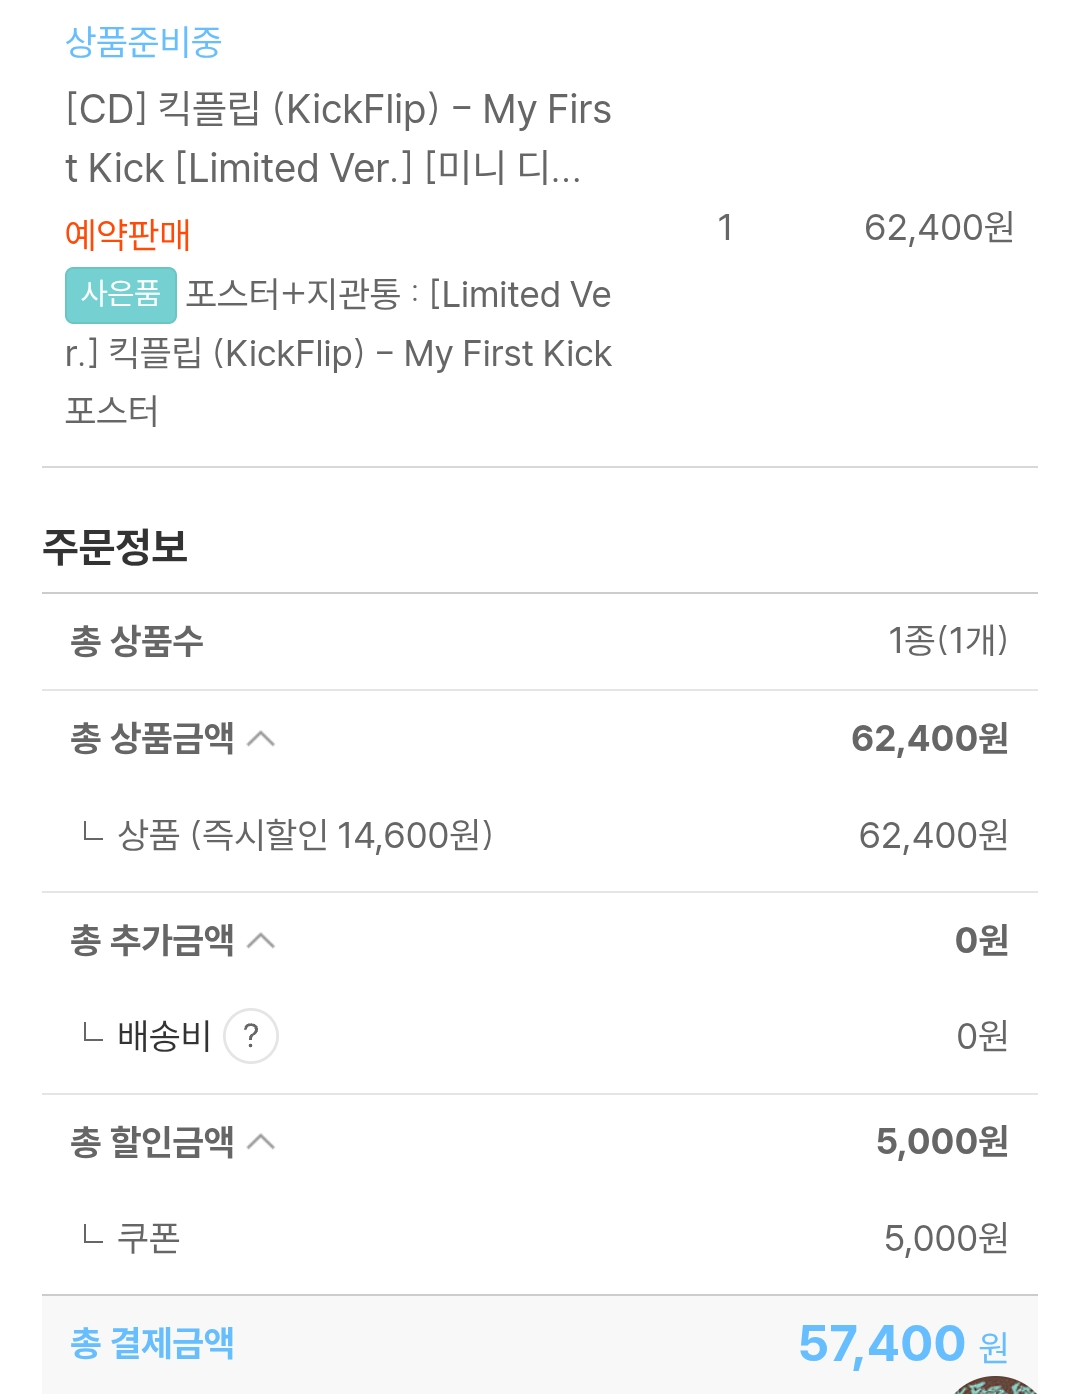Viewport: 1077px width, 1394px height.
Task: Collapse the 총 추가금액 section arrow
Action: click(261, 941)
